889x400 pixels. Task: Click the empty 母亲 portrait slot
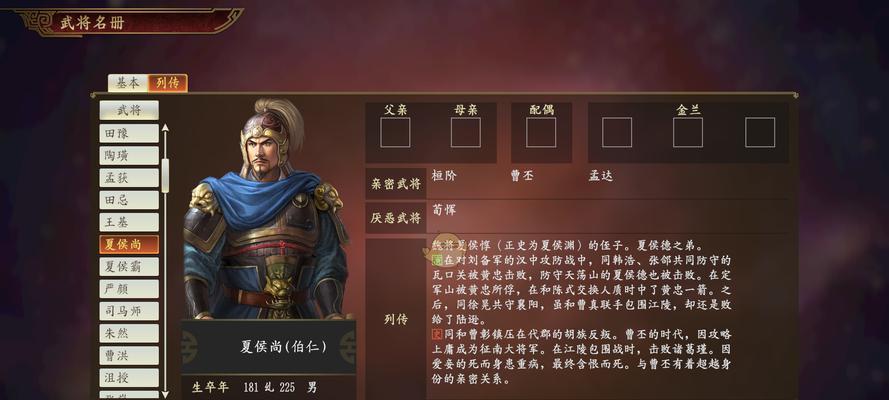(465, 132)
